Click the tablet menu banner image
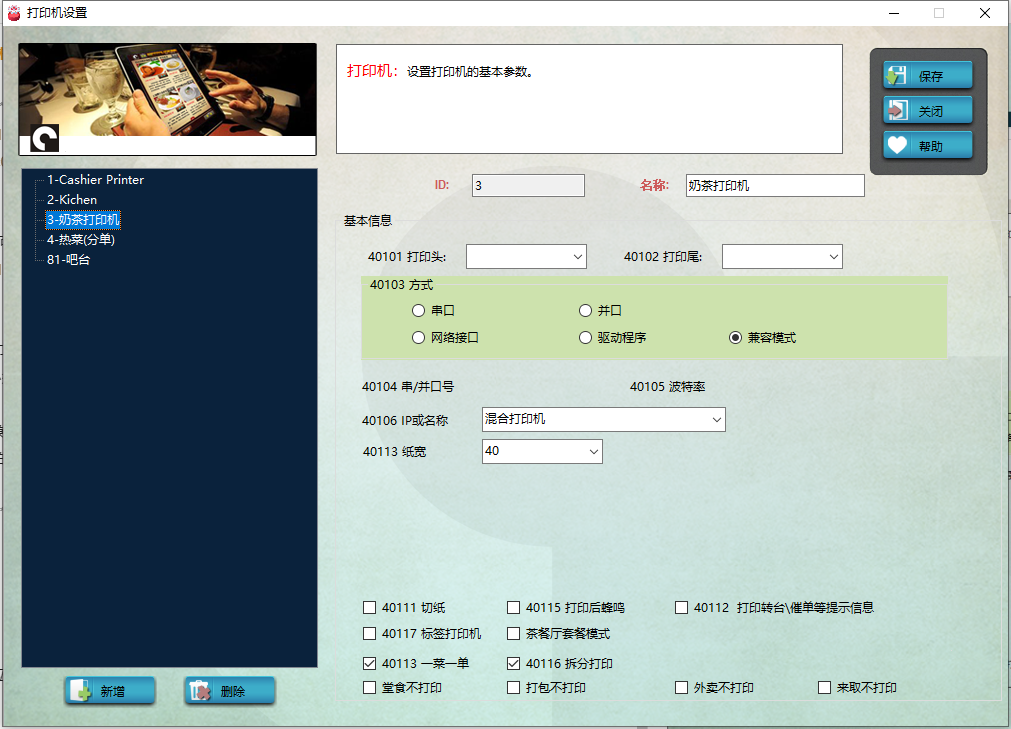This screenshot has height=729, width=1011. 168,99
